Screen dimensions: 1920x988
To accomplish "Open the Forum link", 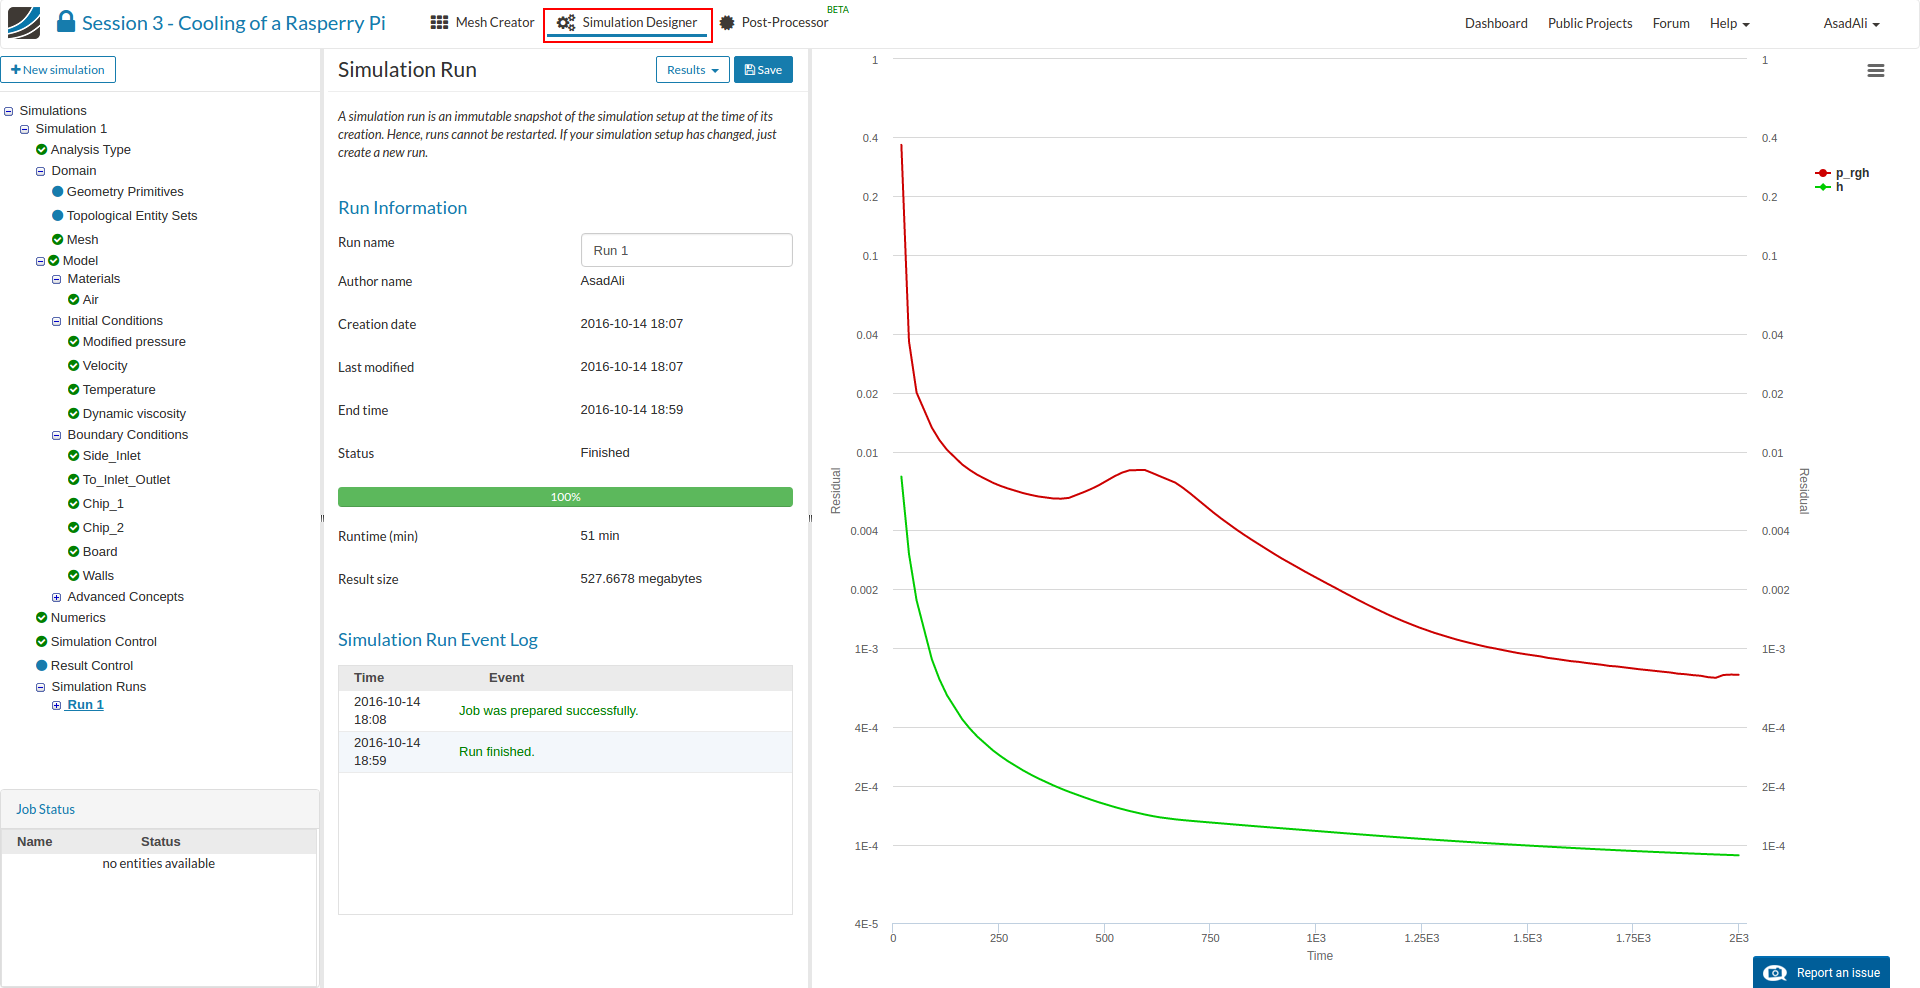I will 1671,23.
